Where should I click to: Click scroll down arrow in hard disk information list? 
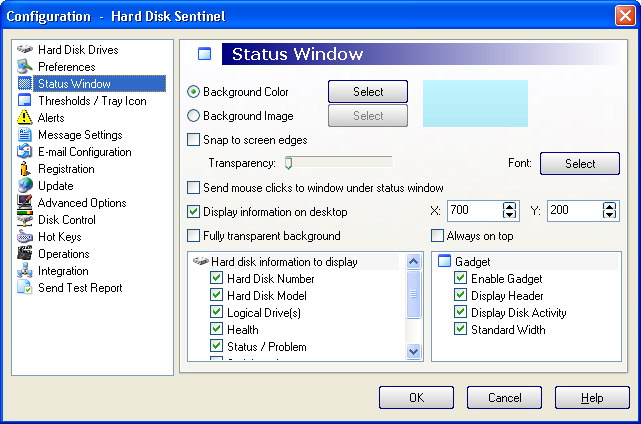click(414, 351)
